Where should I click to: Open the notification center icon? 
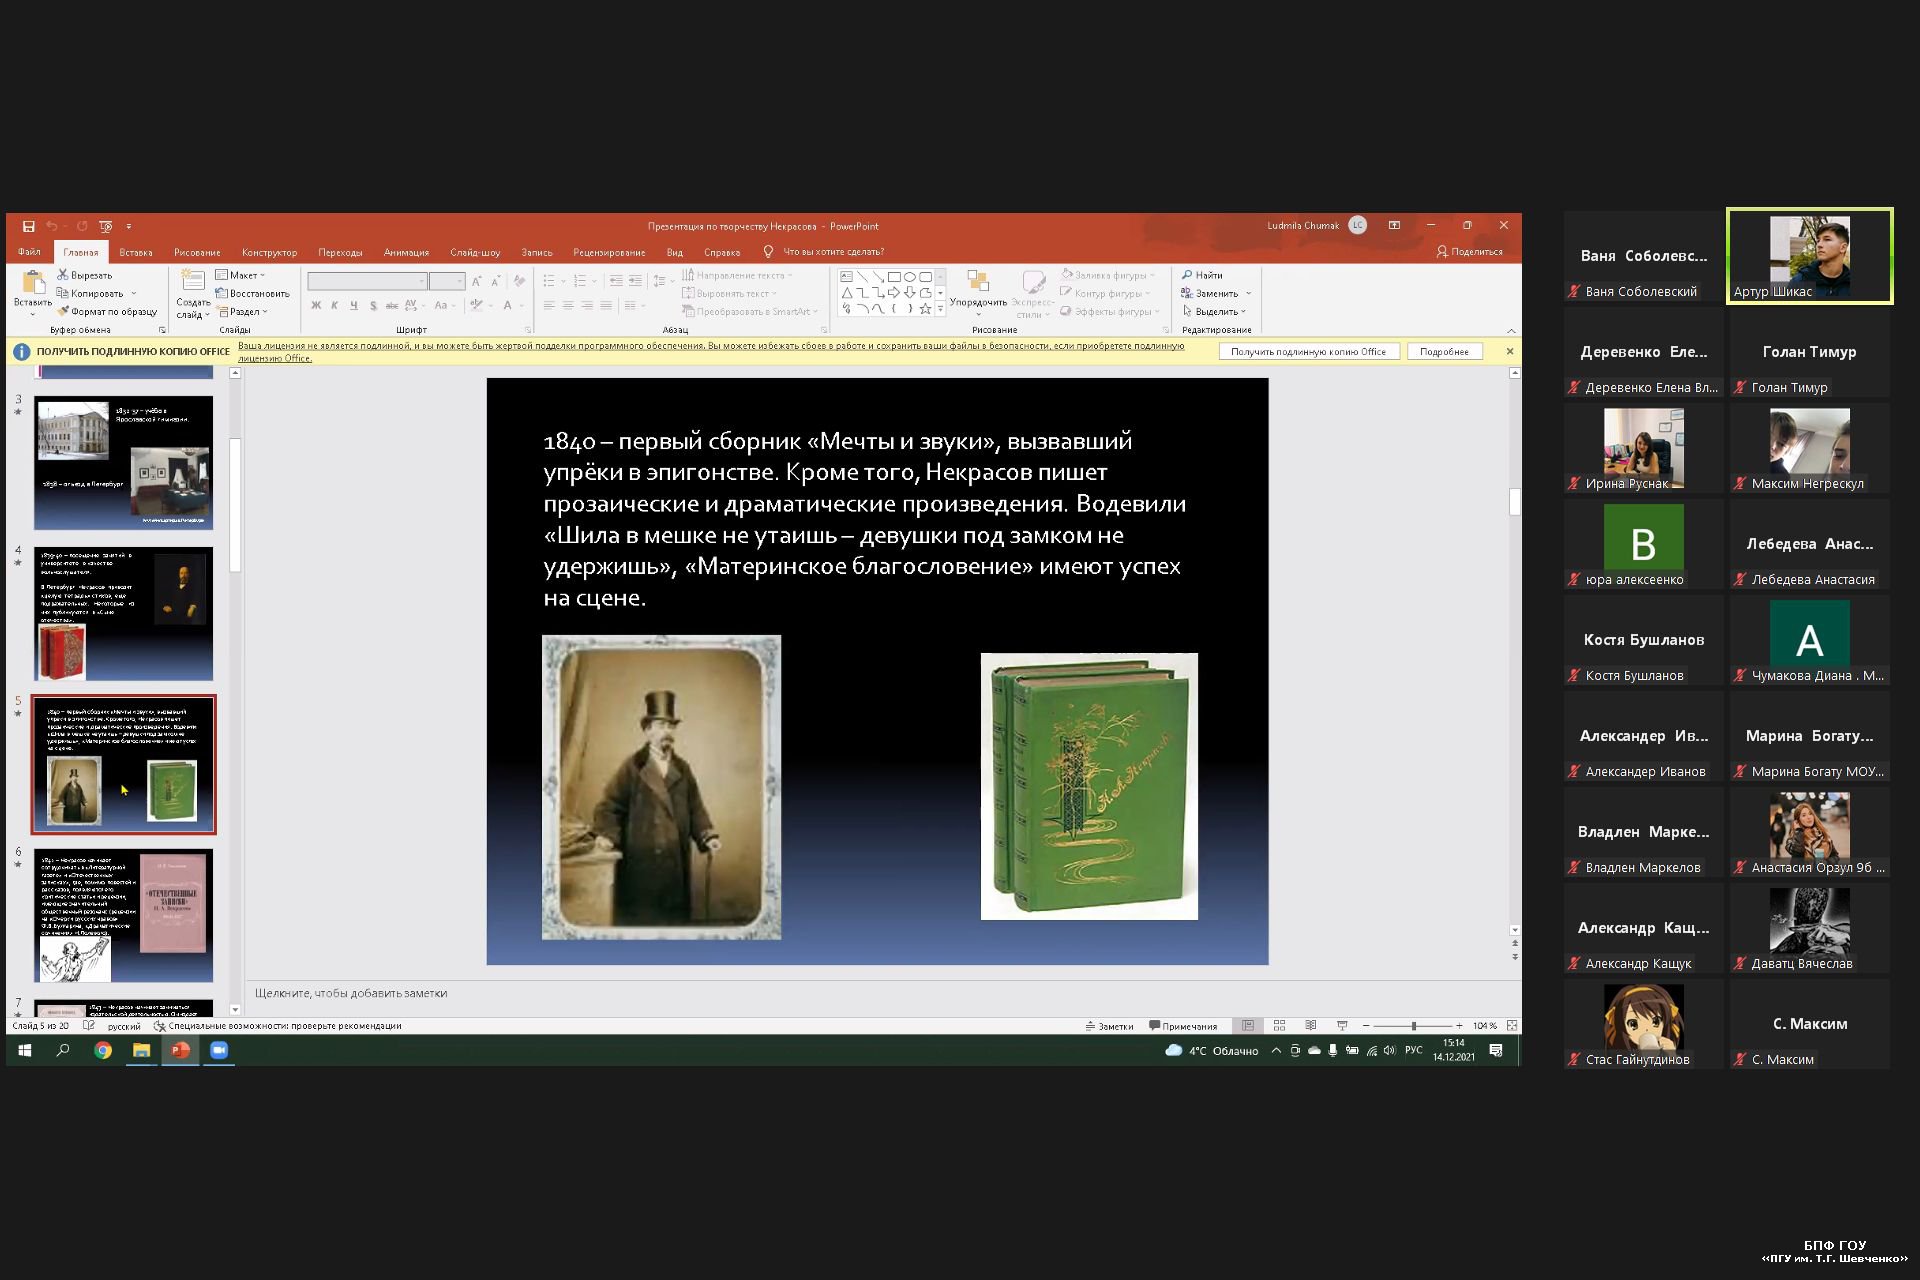click(x=1496, y=1050)
